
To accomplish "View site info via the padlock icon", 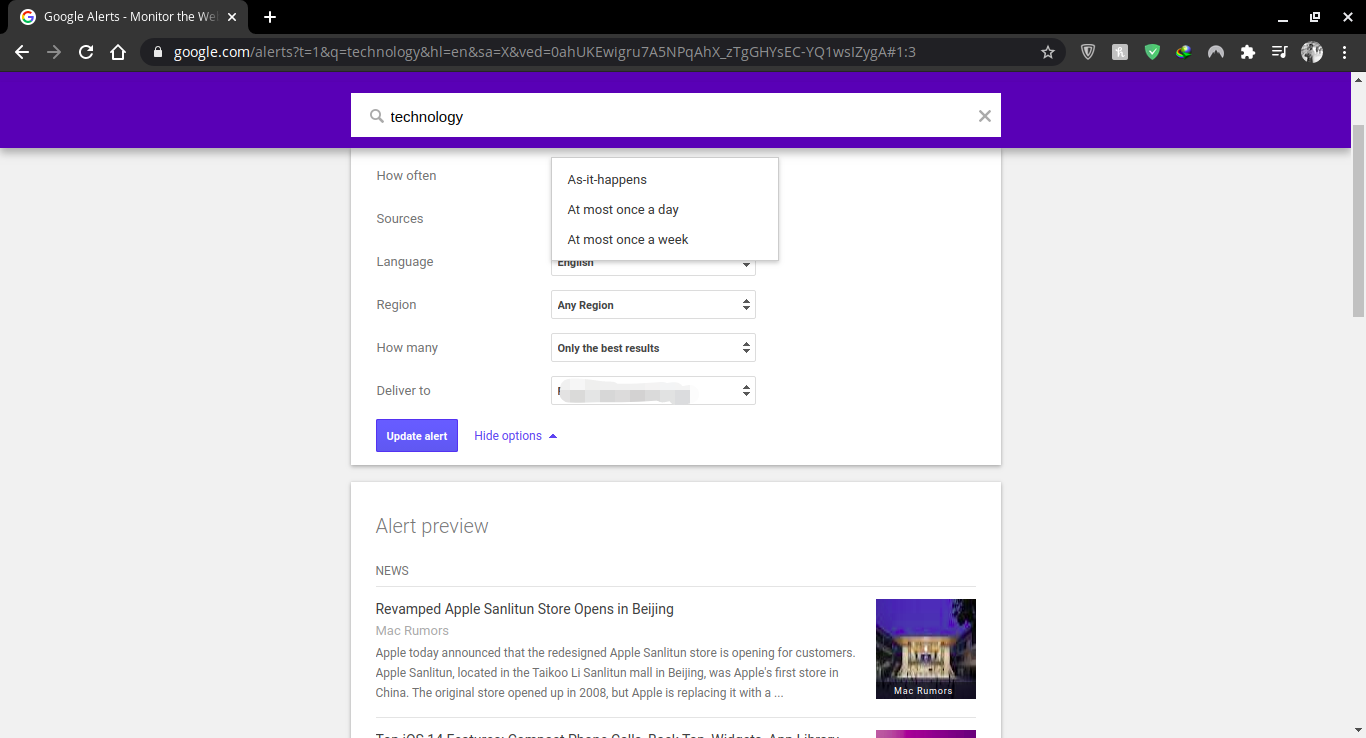I will pyautogui.click(x=158, y=52).
